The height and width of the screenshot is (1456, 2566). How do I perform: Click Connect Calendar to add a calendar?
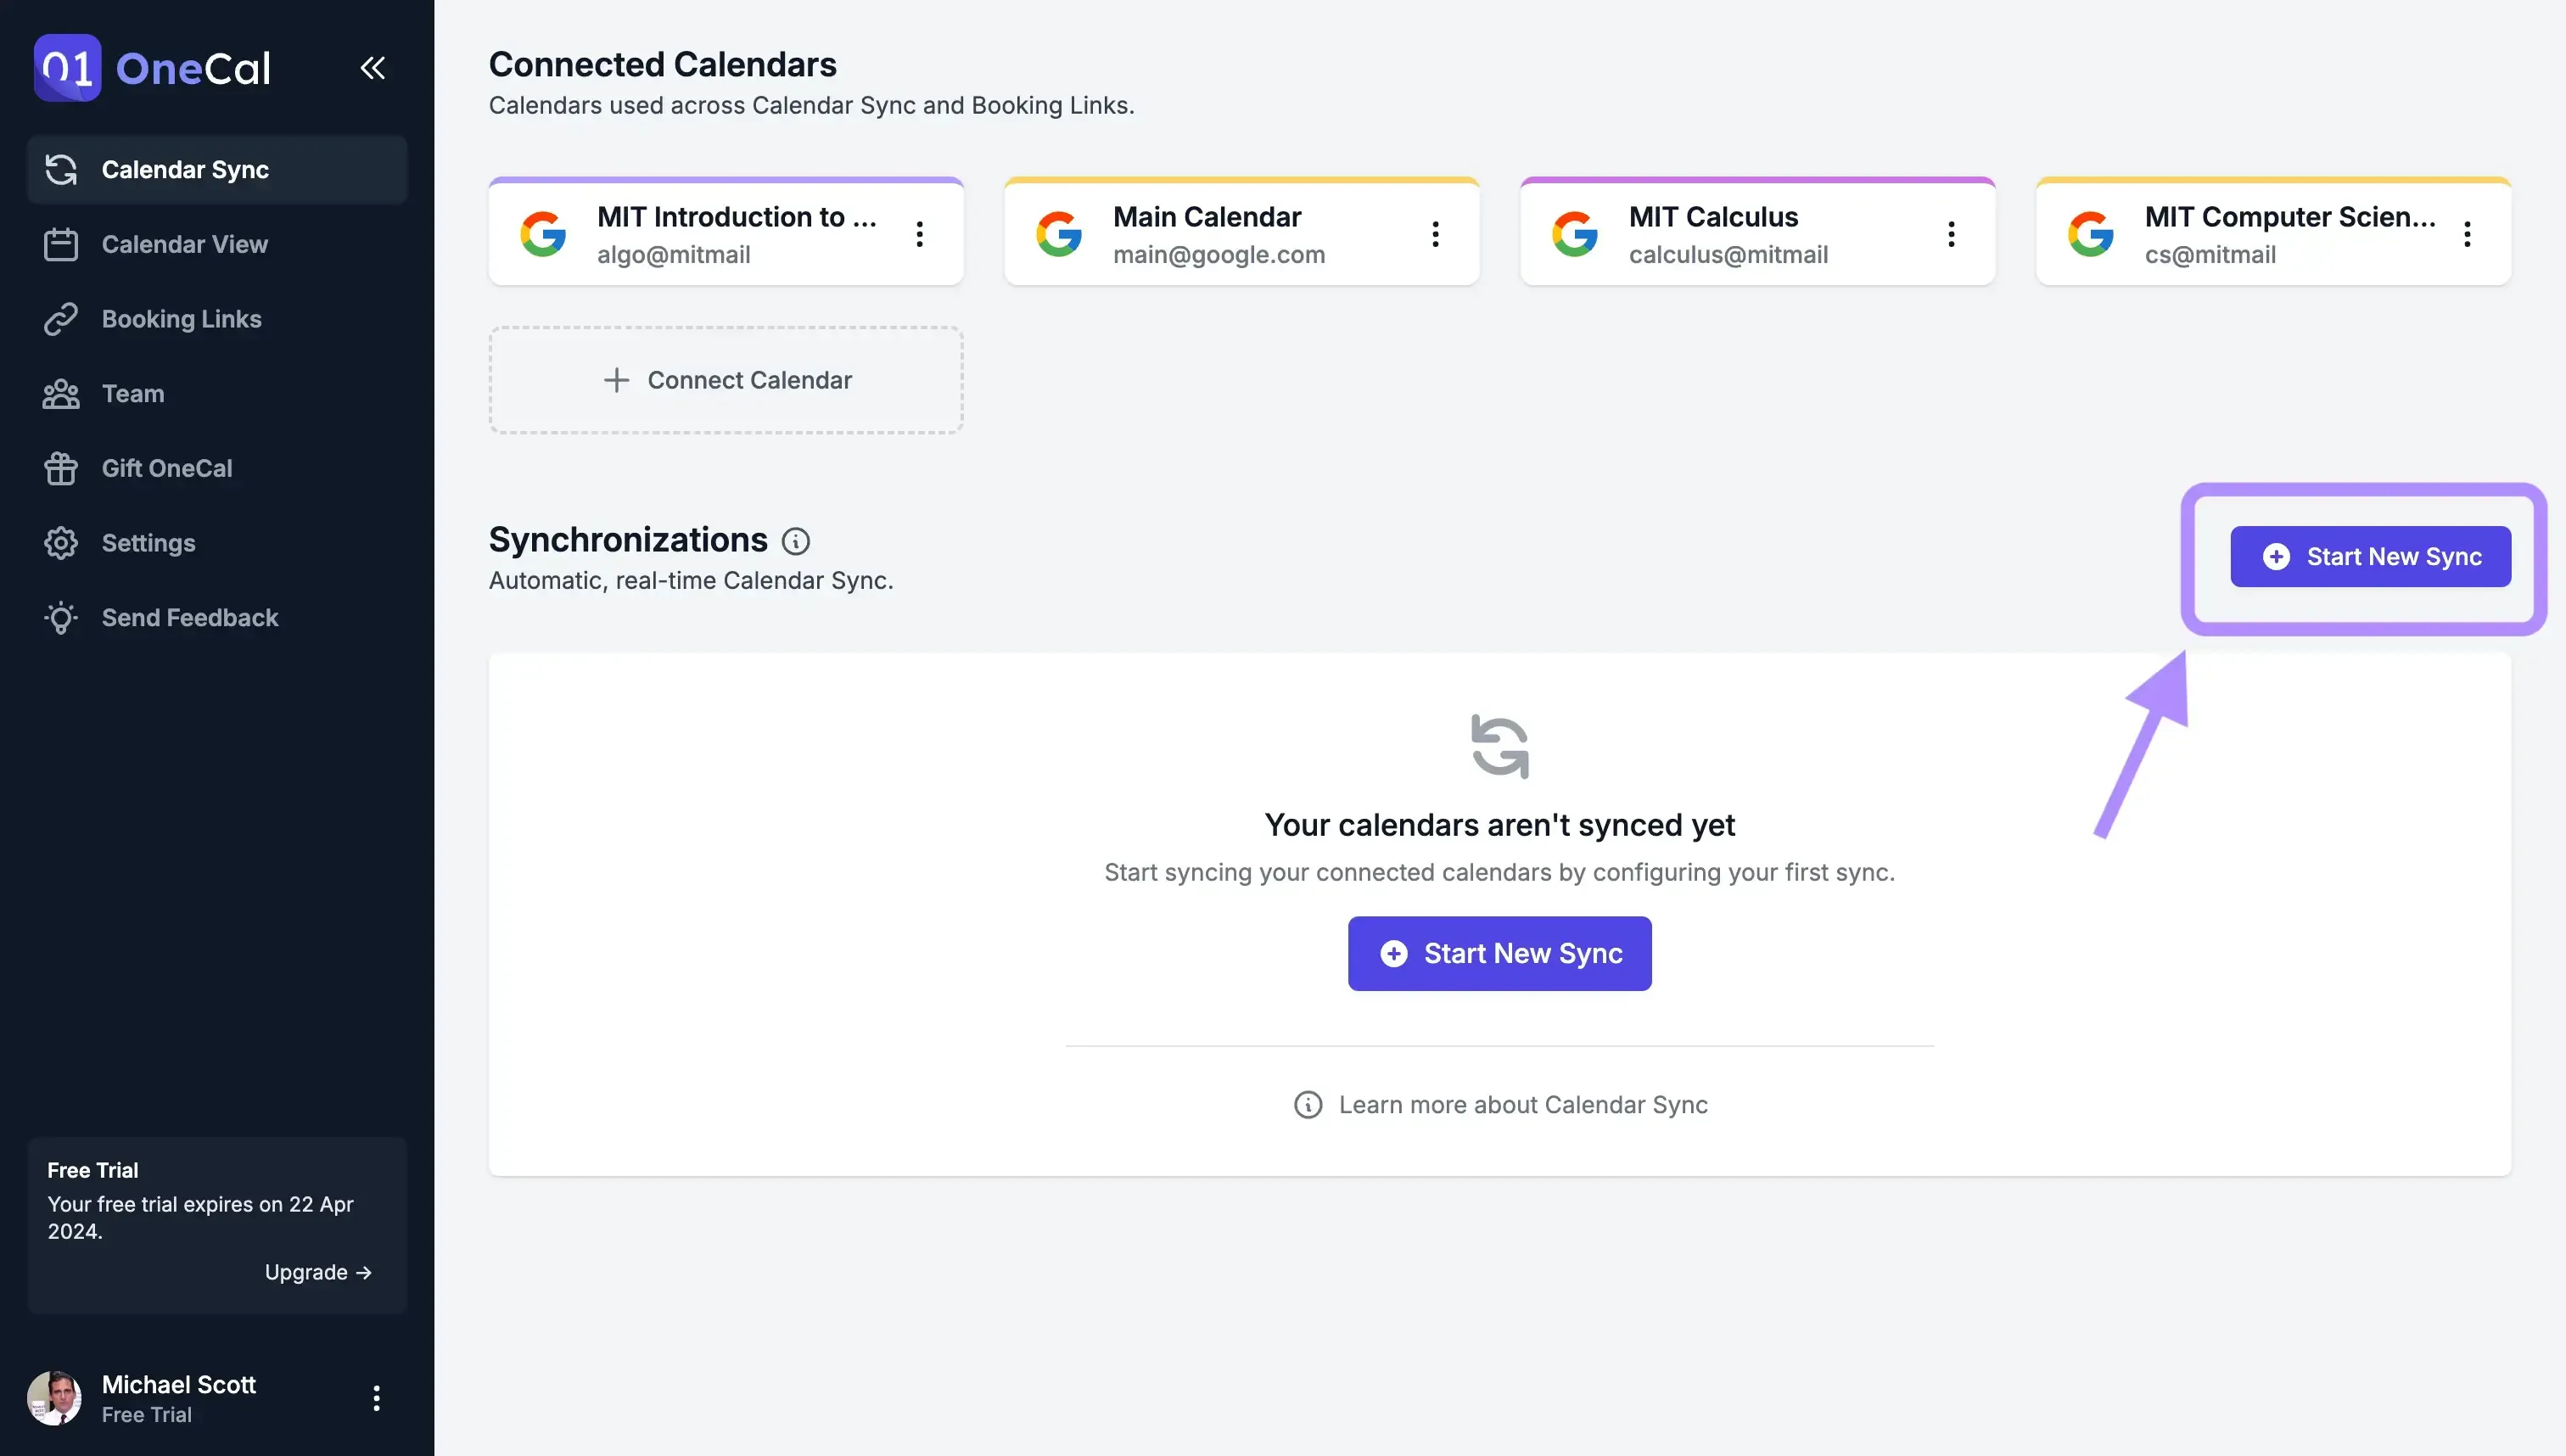pos(726,380)
